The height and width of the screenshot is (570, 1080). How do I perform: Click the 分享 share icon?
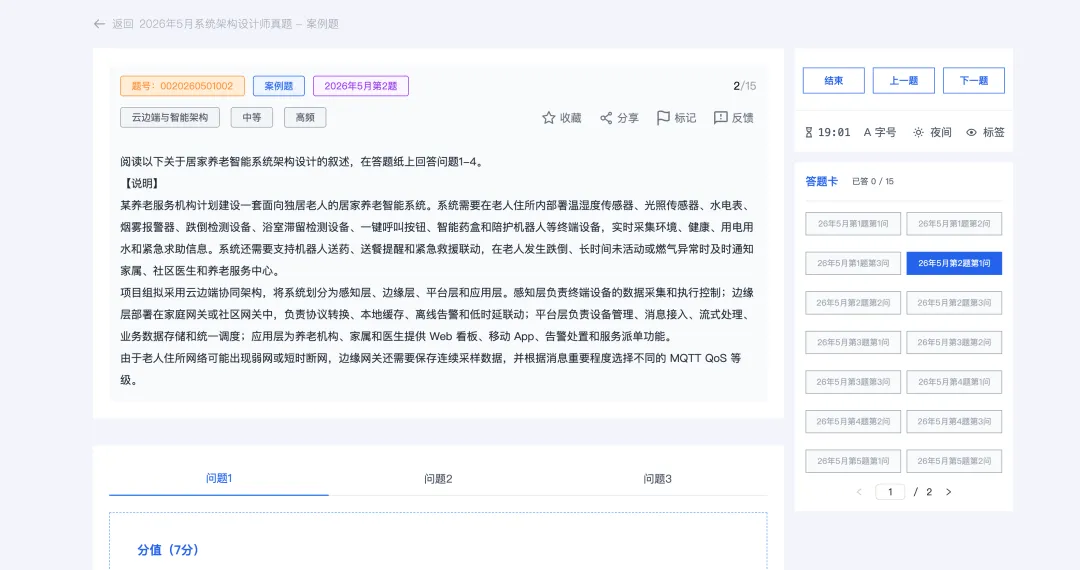coord(606,118)
